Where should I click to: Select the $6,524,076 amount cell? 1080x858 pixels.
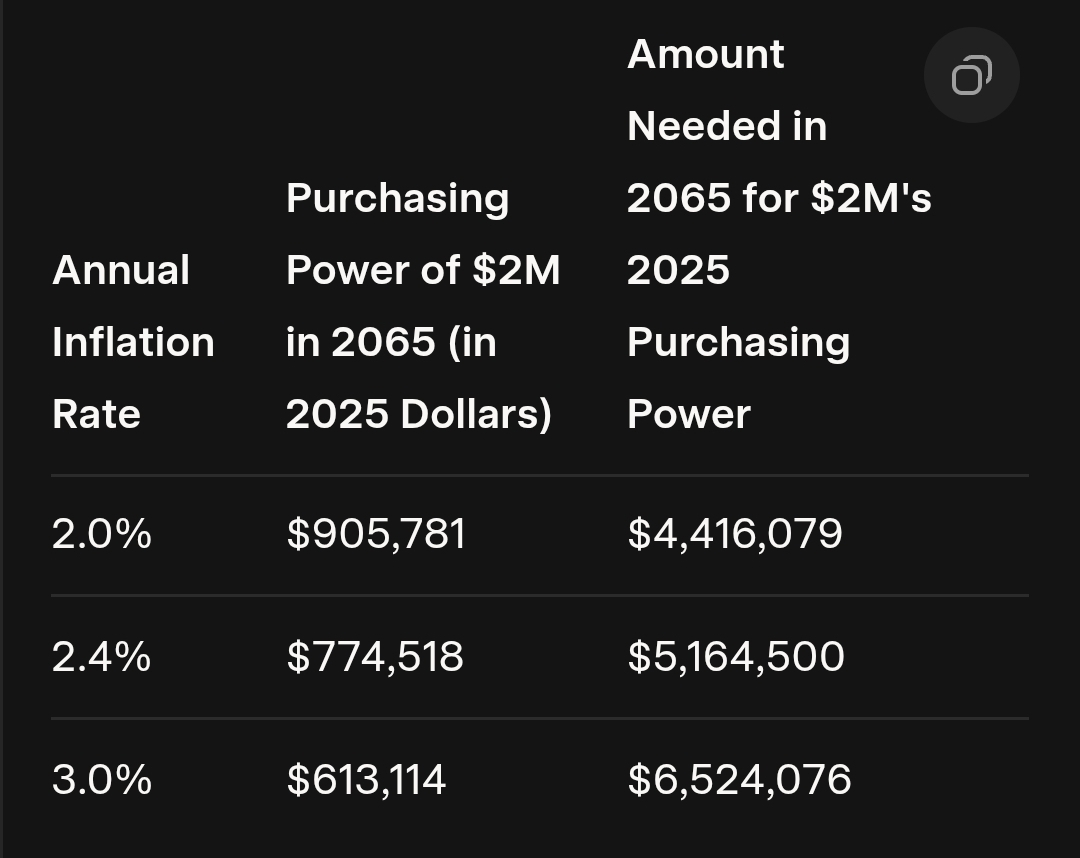pos(739,780)
